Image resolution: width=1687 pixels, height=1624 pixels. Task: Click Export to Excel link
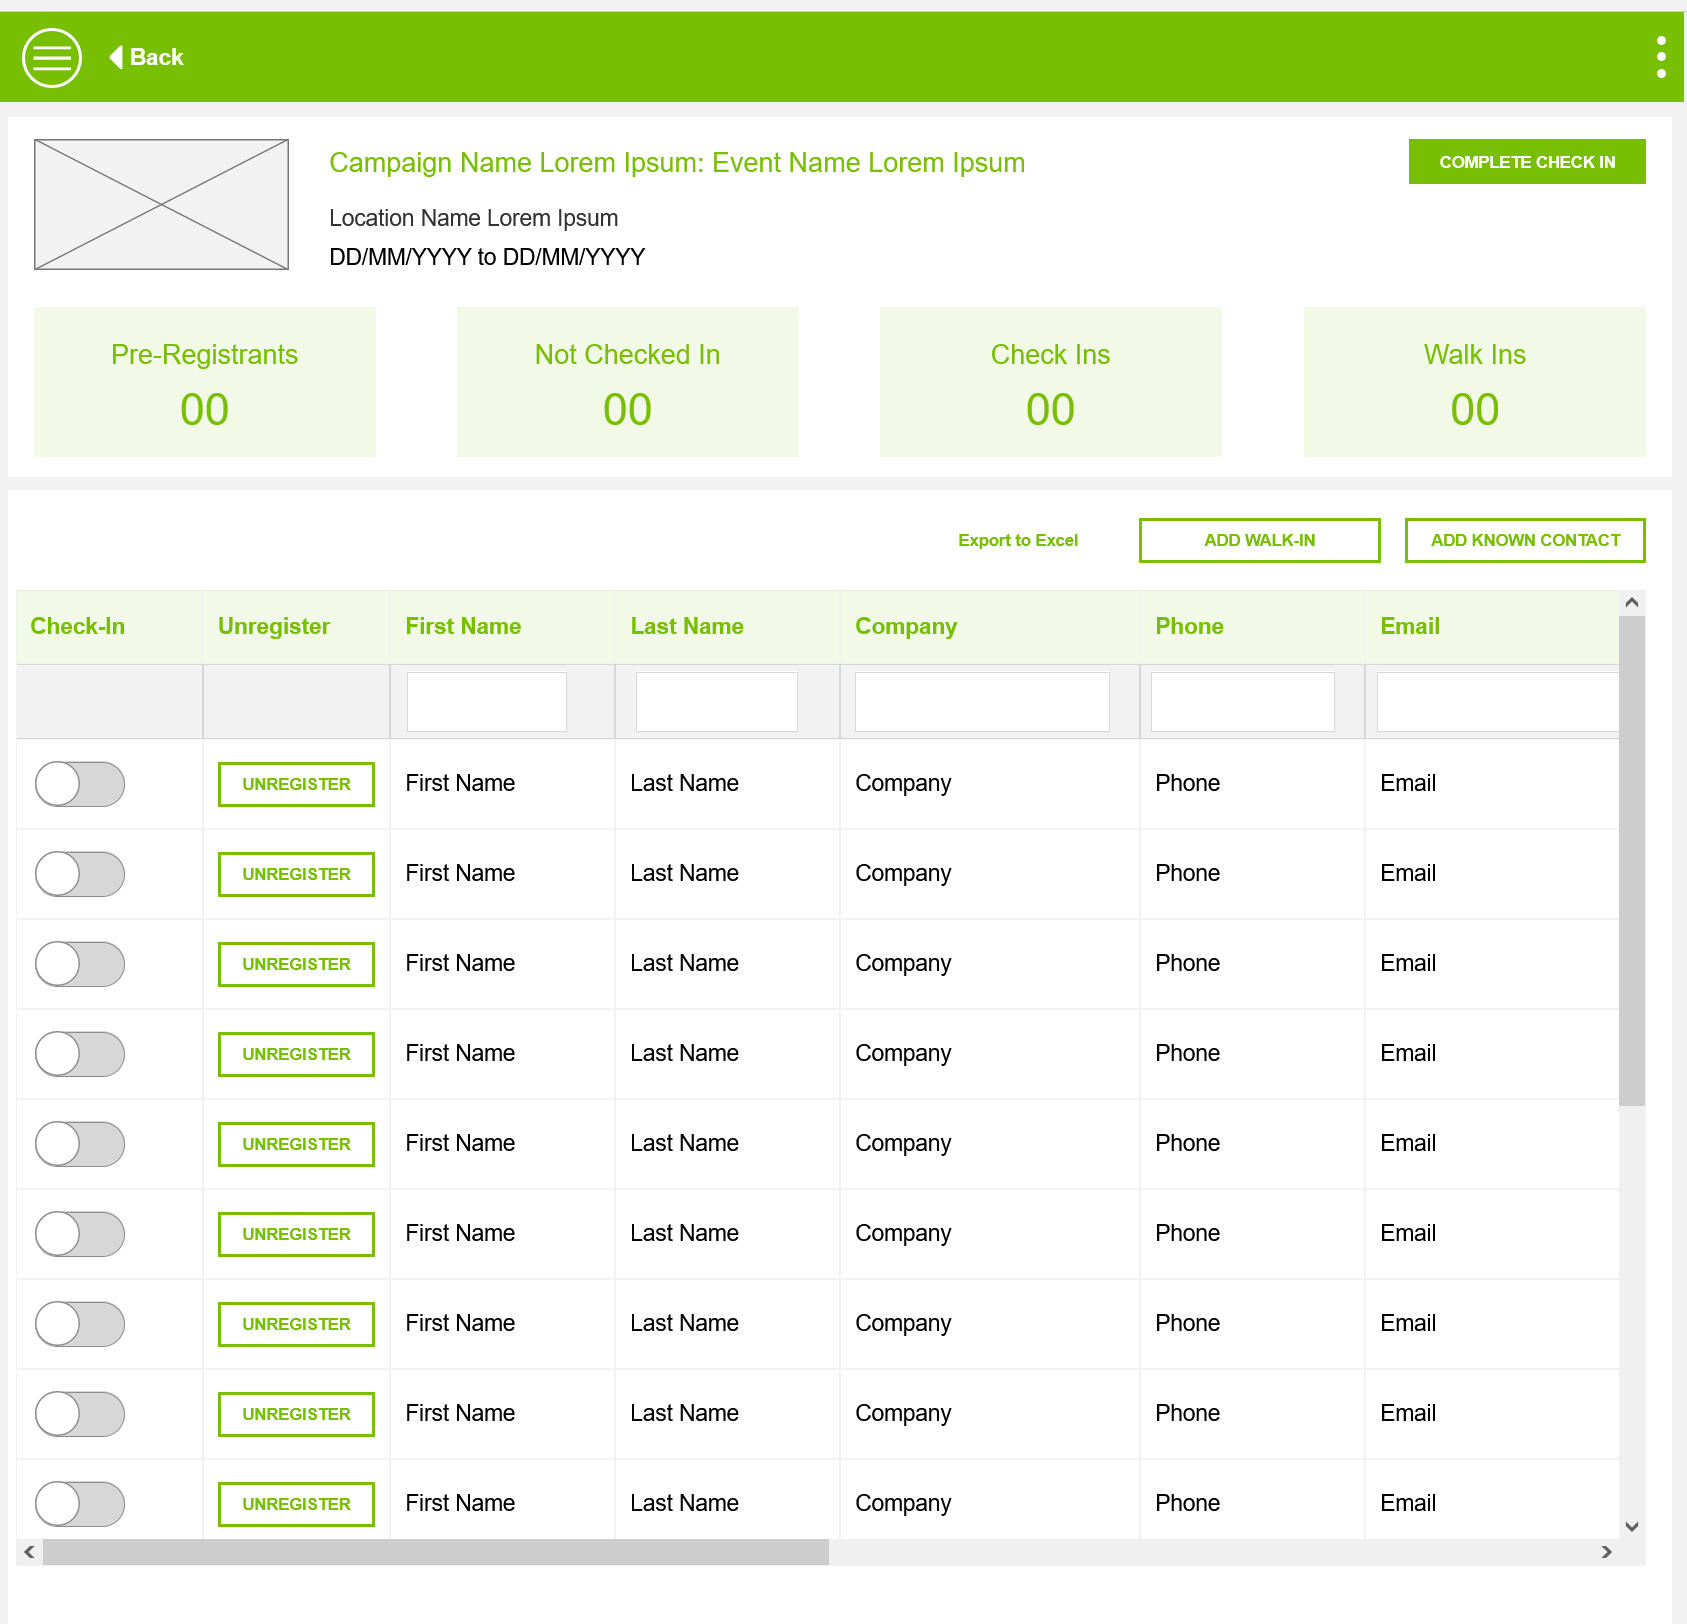click(1017, 540)
